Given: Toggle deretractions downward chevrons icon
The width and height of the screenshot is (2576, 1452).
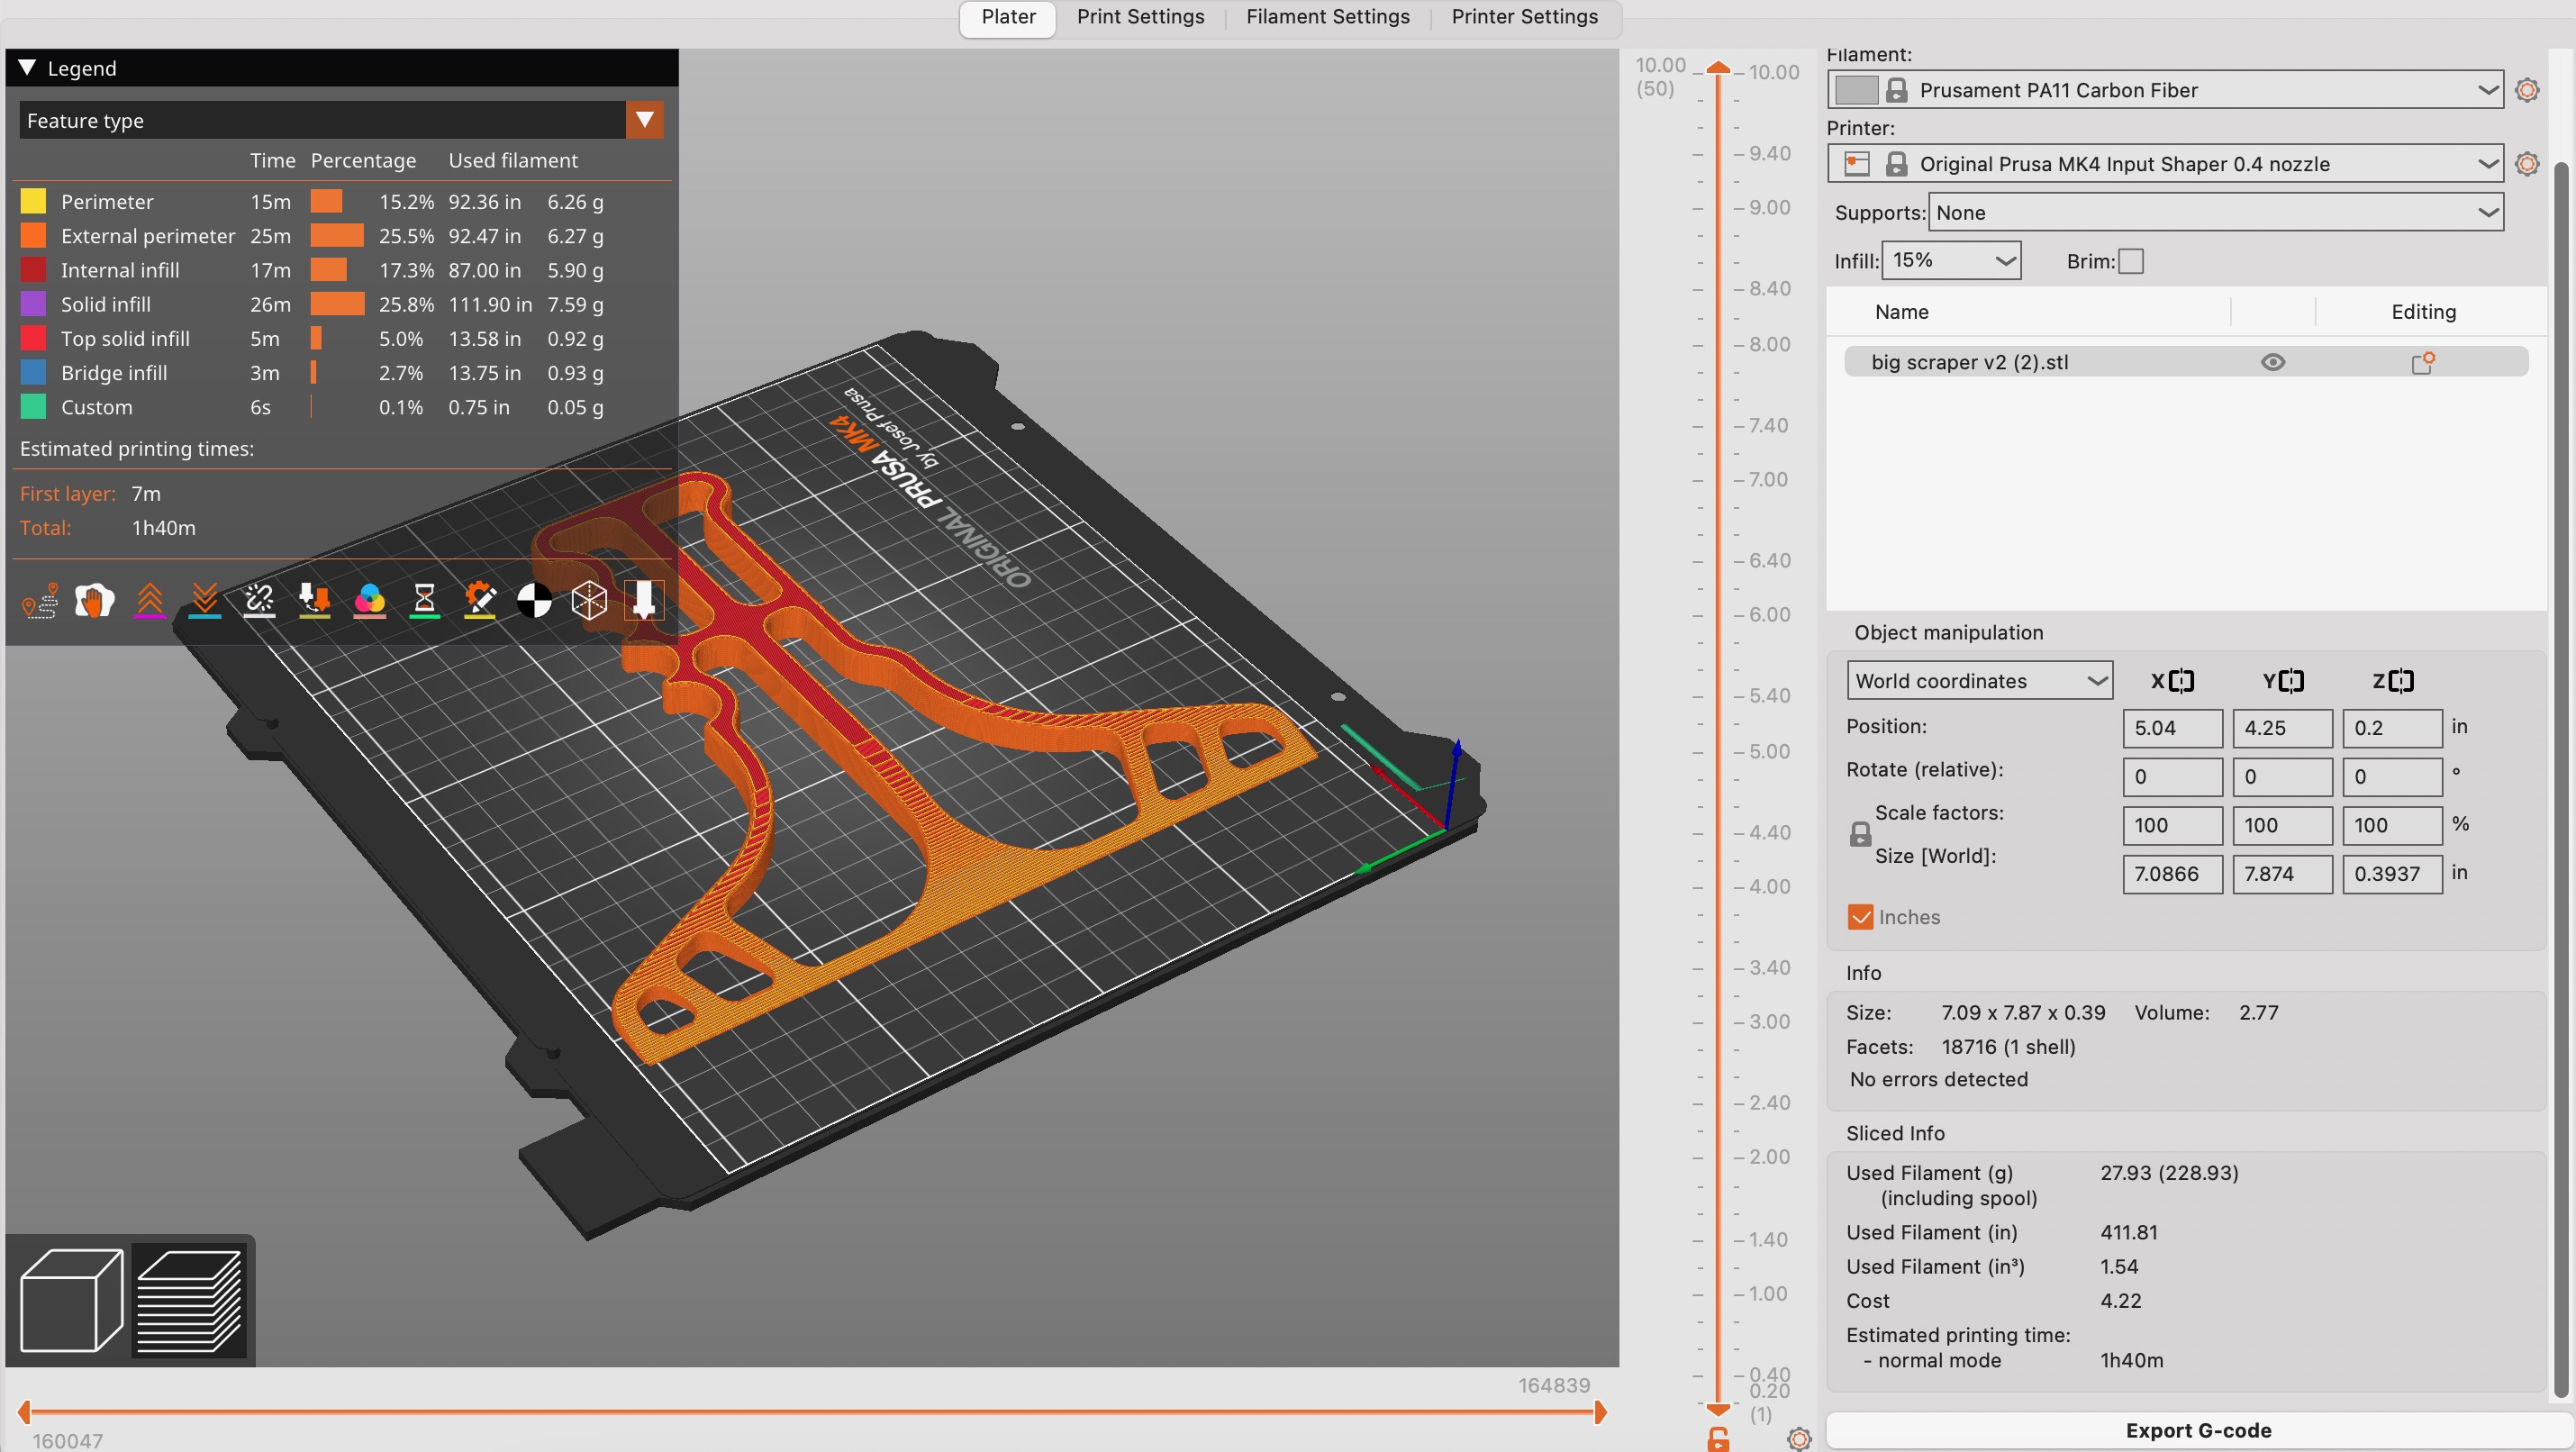Looking at the screenshot, I should (205, 601).
